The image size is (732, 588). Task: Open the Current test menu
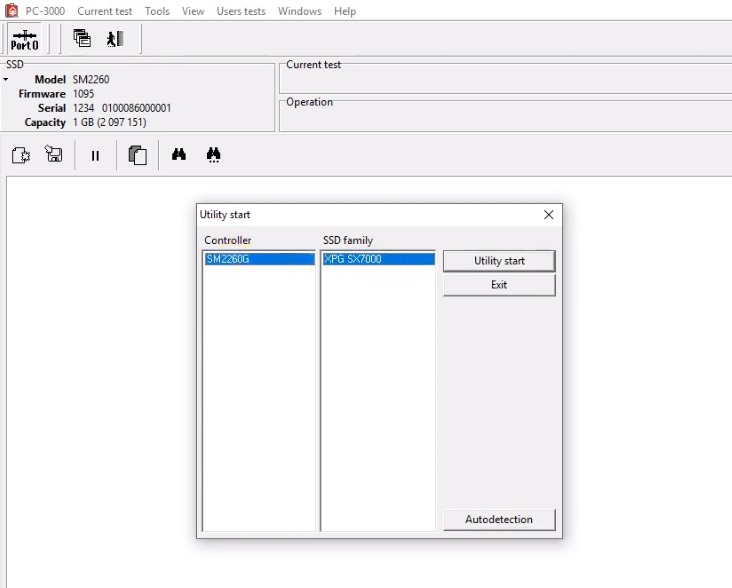click(105, 11)
